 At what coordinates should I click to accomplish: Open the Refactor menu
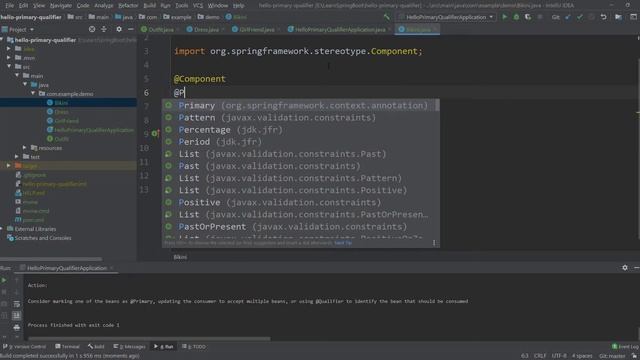coord(128,5)
